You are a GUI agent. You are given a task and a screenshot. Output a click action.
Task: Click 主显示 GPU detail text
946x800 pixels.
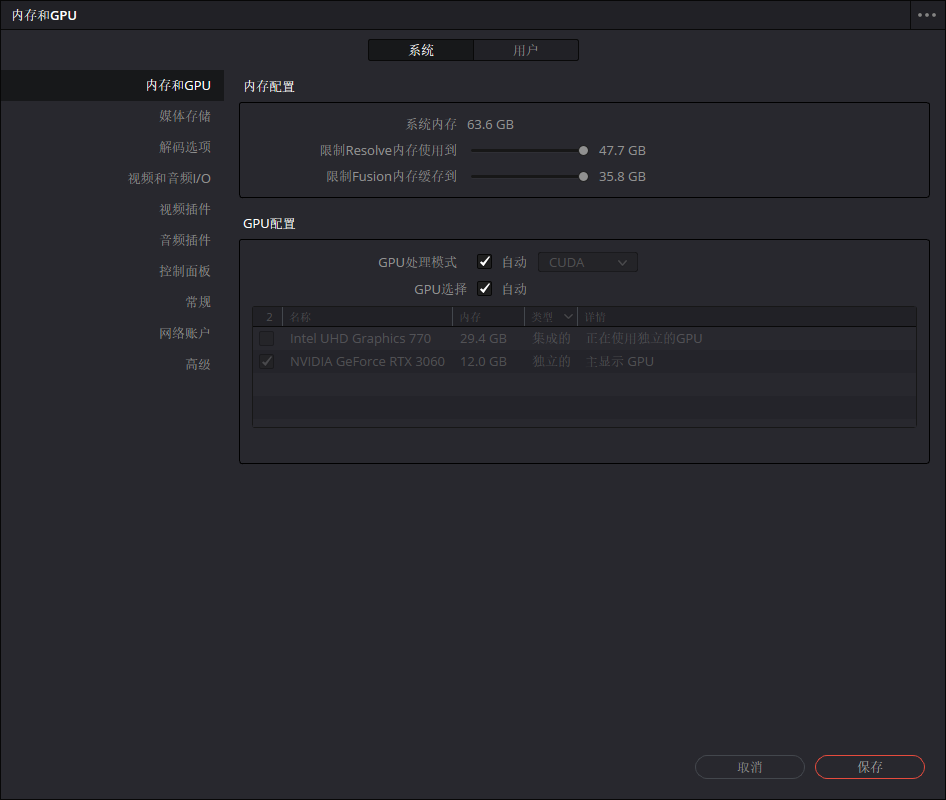click(x=620, y=361)
